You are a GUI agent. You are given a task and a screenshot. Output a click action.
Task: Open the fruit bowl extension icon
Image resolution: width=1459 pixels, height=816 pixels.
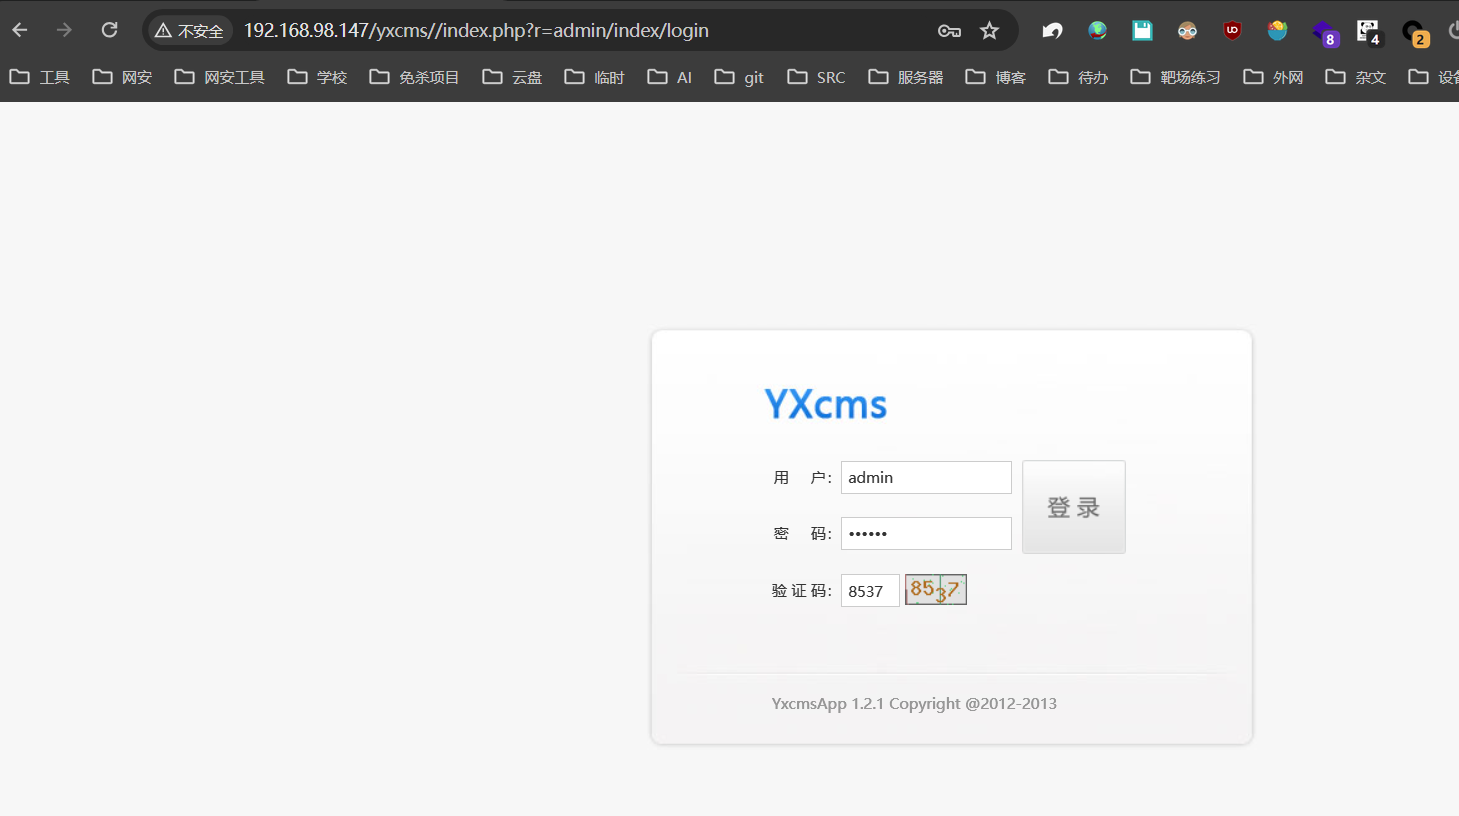1277,31
